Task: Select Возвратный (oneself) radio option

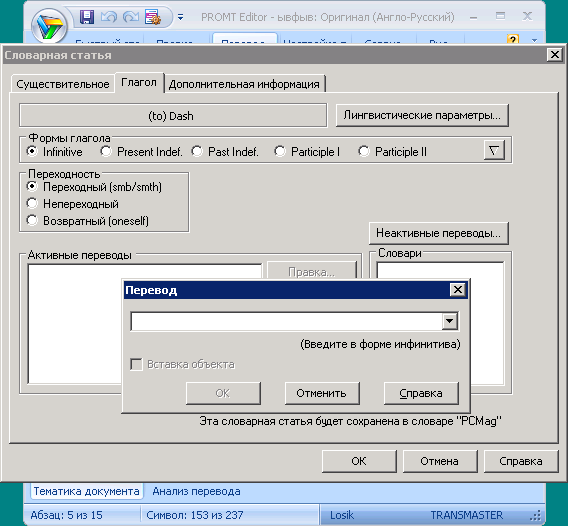Action: [88, 221]
